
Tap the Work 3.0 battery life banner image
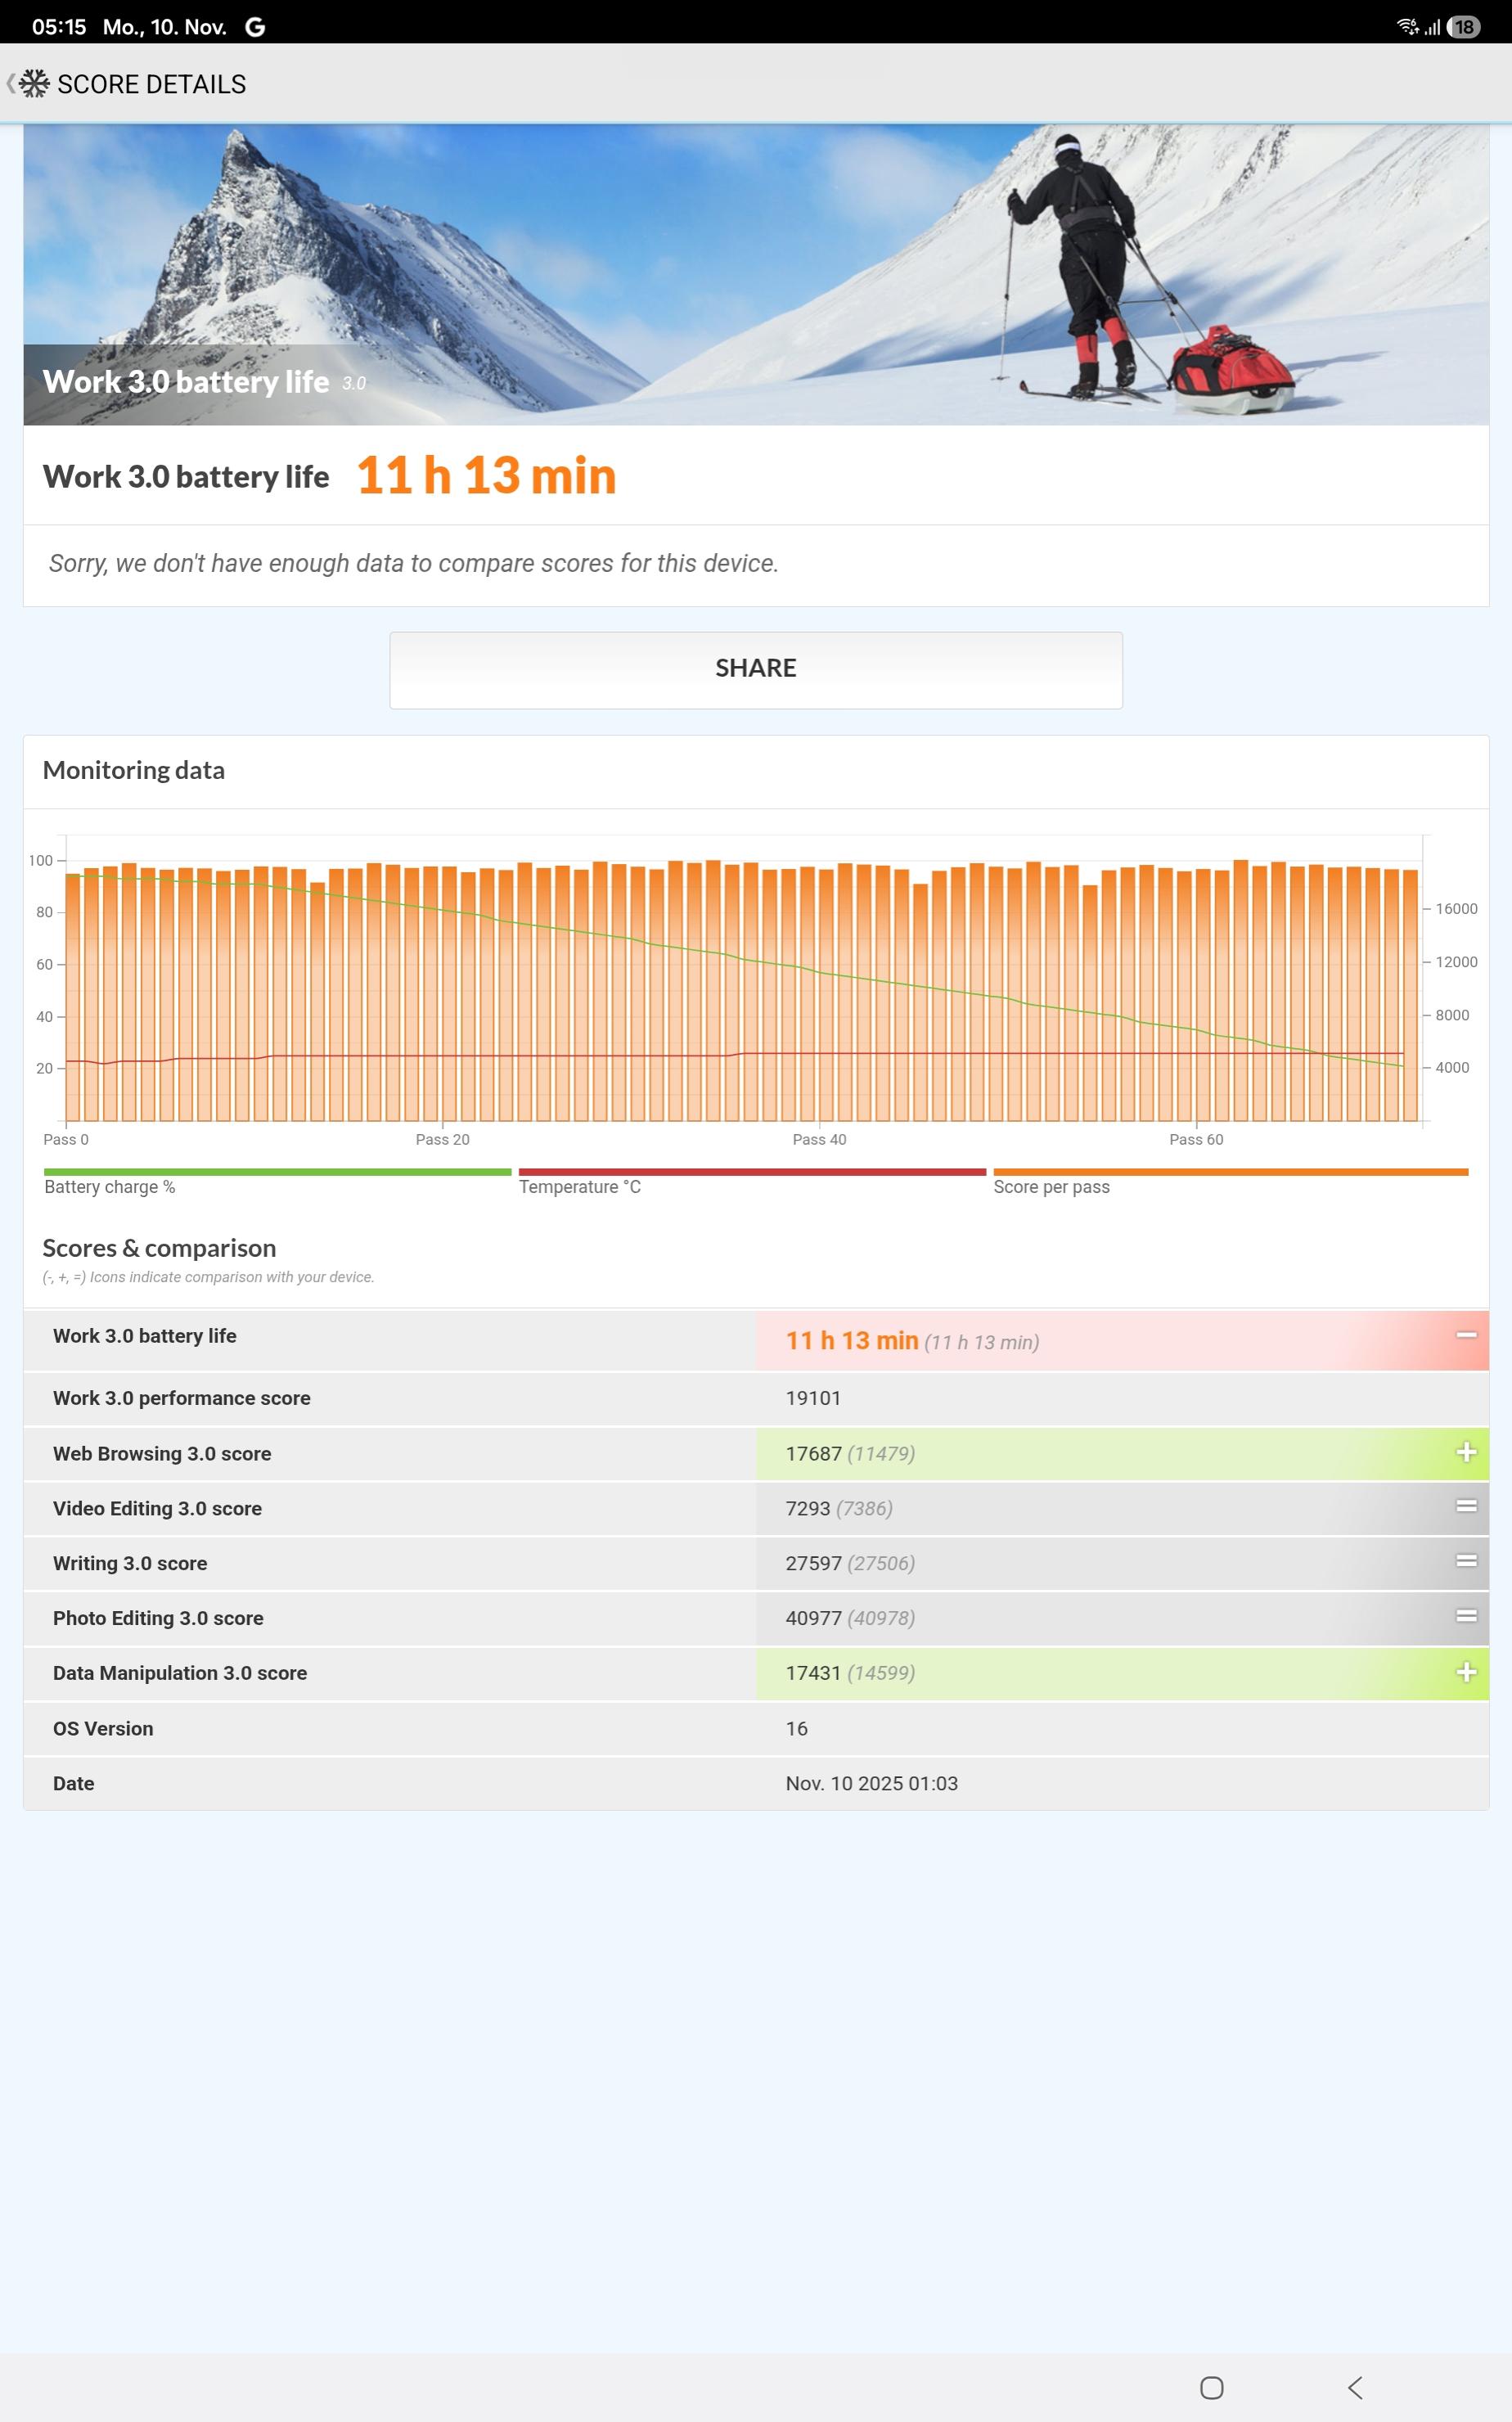pyautogui.click(x=755, y=275)
